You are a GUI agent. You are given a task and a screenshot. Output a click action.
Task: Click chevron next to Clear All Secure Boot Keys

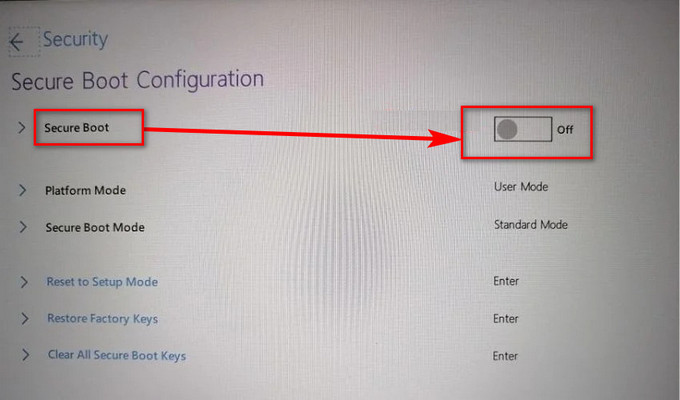[x=26, y=355]
